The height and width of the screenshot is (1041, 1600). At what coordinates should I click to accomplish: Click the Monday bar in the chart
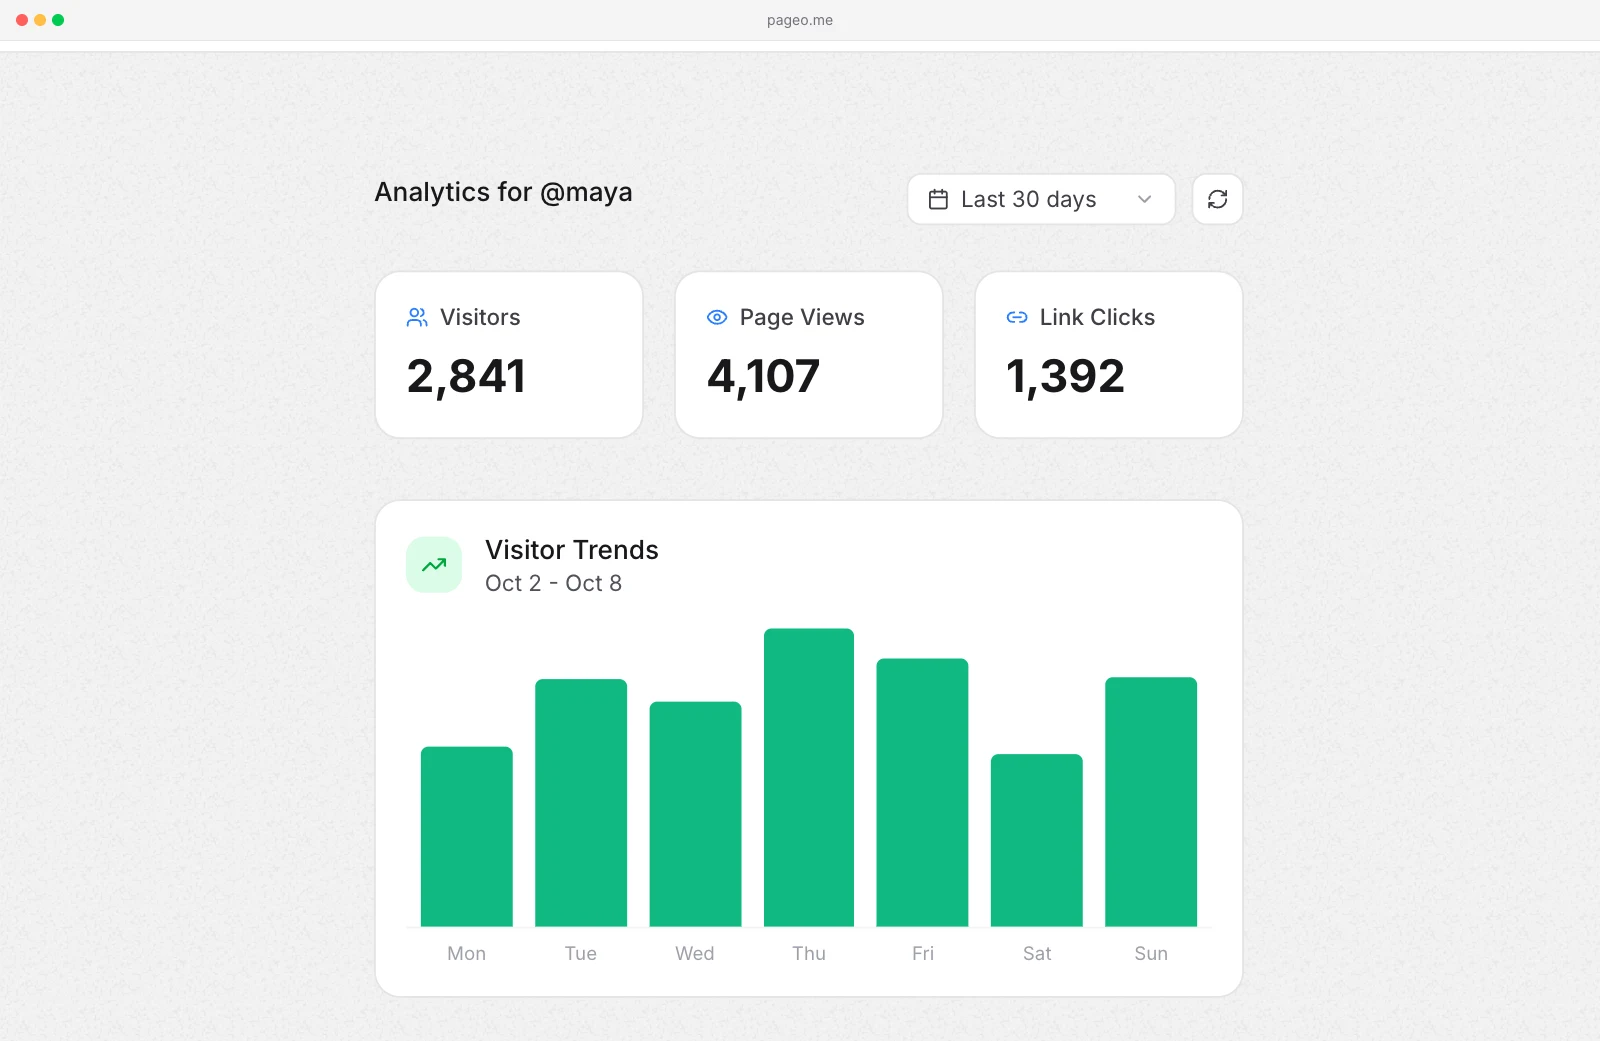(x=467, y=836)
